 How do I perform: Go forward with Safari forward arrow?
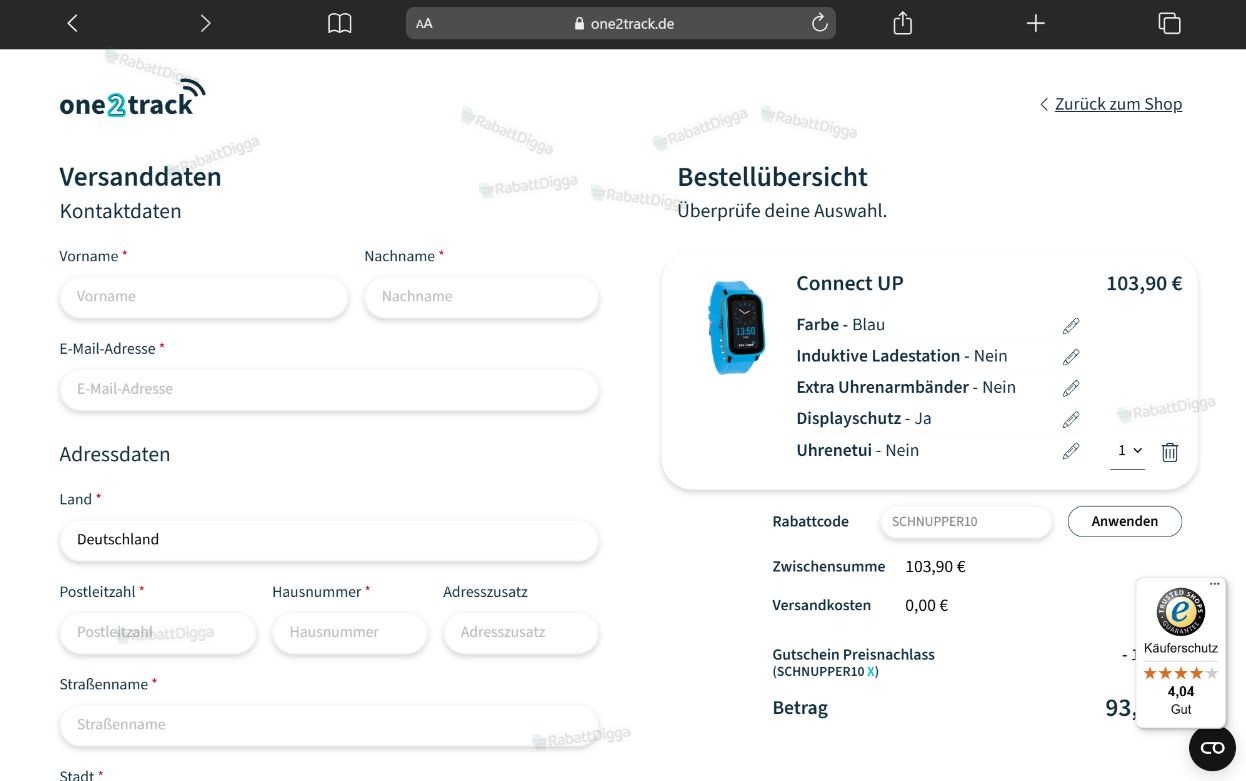[x=205, y=23]
